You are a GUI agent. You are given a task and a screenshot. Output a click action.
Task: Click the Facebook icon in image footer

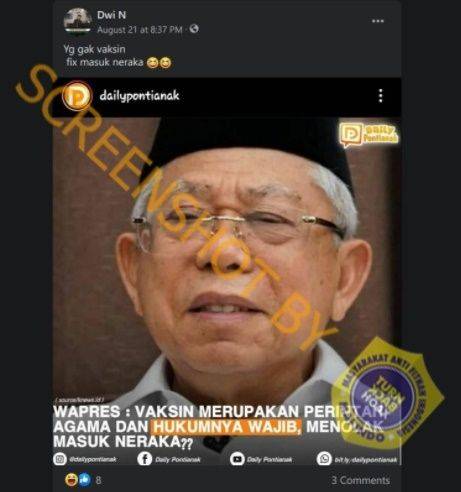tap(145, 459)
